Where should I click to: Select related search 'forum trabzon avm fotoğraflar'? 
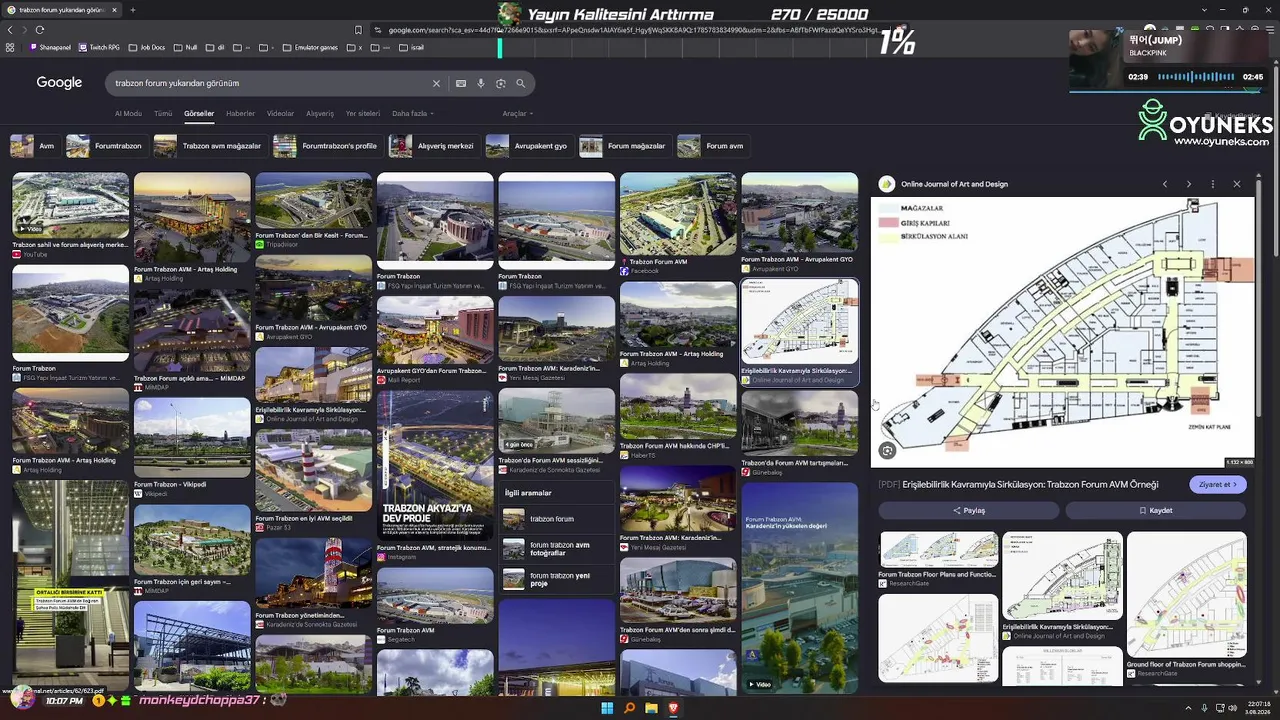[556, 549]
